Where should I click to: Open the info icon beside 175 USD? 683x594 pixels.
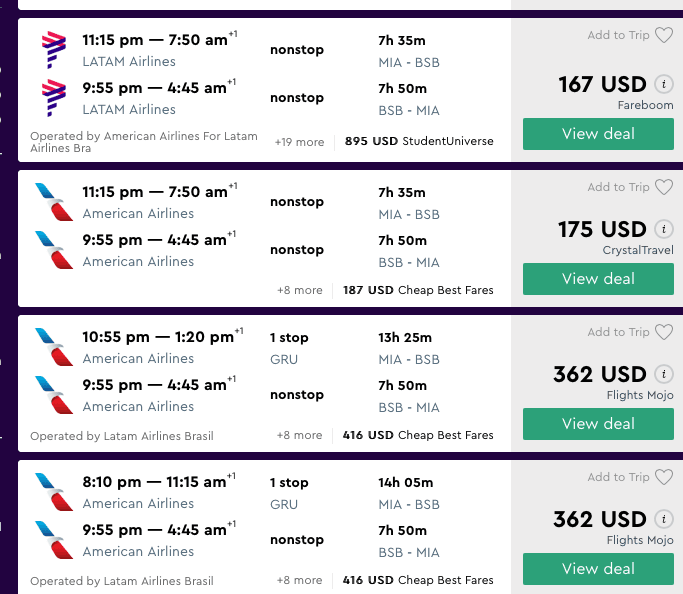pos(663,229)
